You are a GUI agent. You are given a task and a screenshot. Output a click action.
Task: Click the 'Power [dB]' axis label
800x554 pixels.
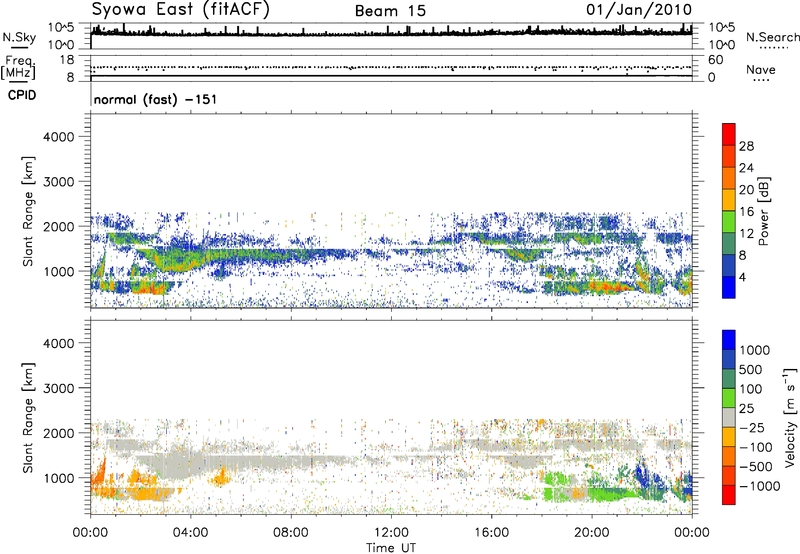pos(764,211)
